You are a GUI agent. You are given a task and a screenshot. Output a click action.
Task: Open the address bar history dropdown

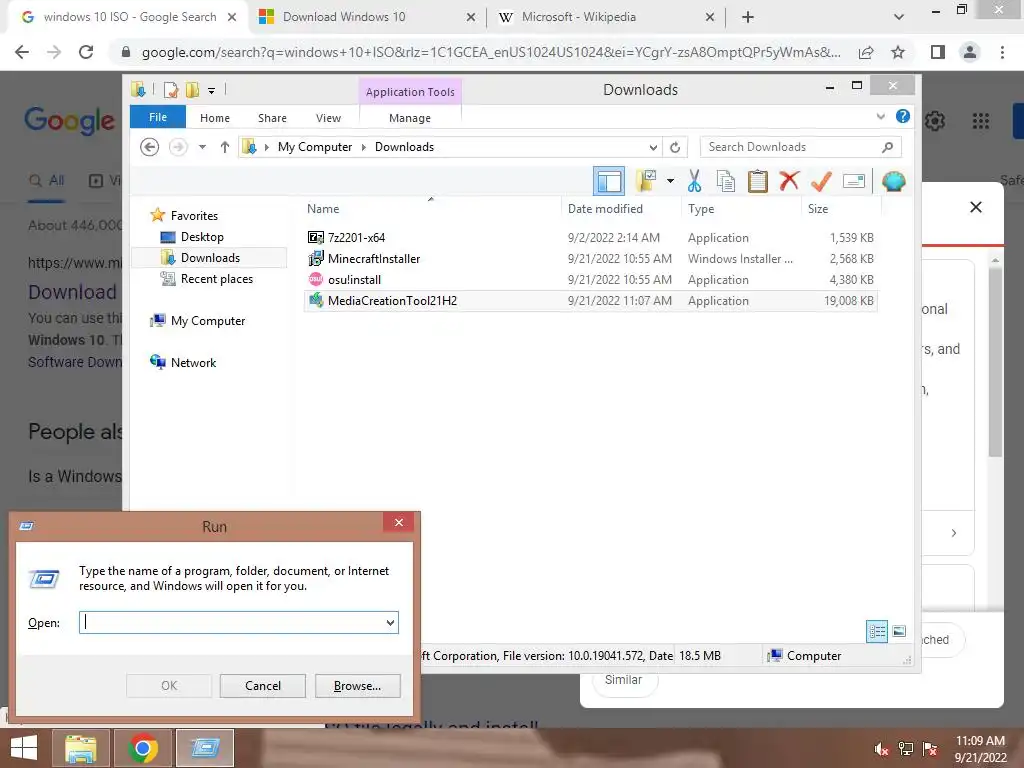(653, 147)
